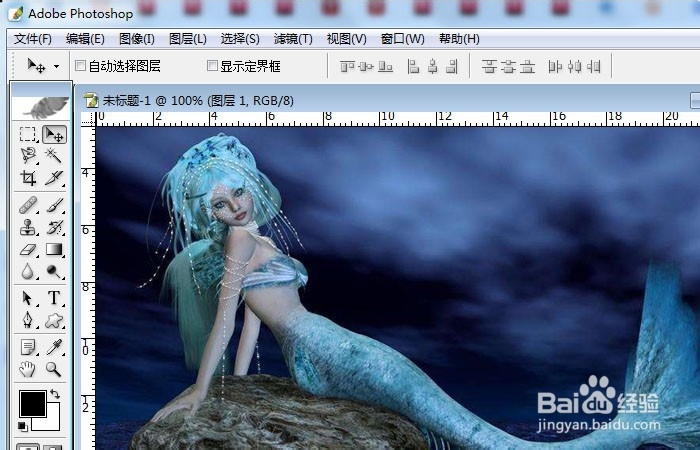Image resolution: width=700 pixels, height=450 pixels.
Task: Select the Blur droplet tool
Action: pos(28,271)
